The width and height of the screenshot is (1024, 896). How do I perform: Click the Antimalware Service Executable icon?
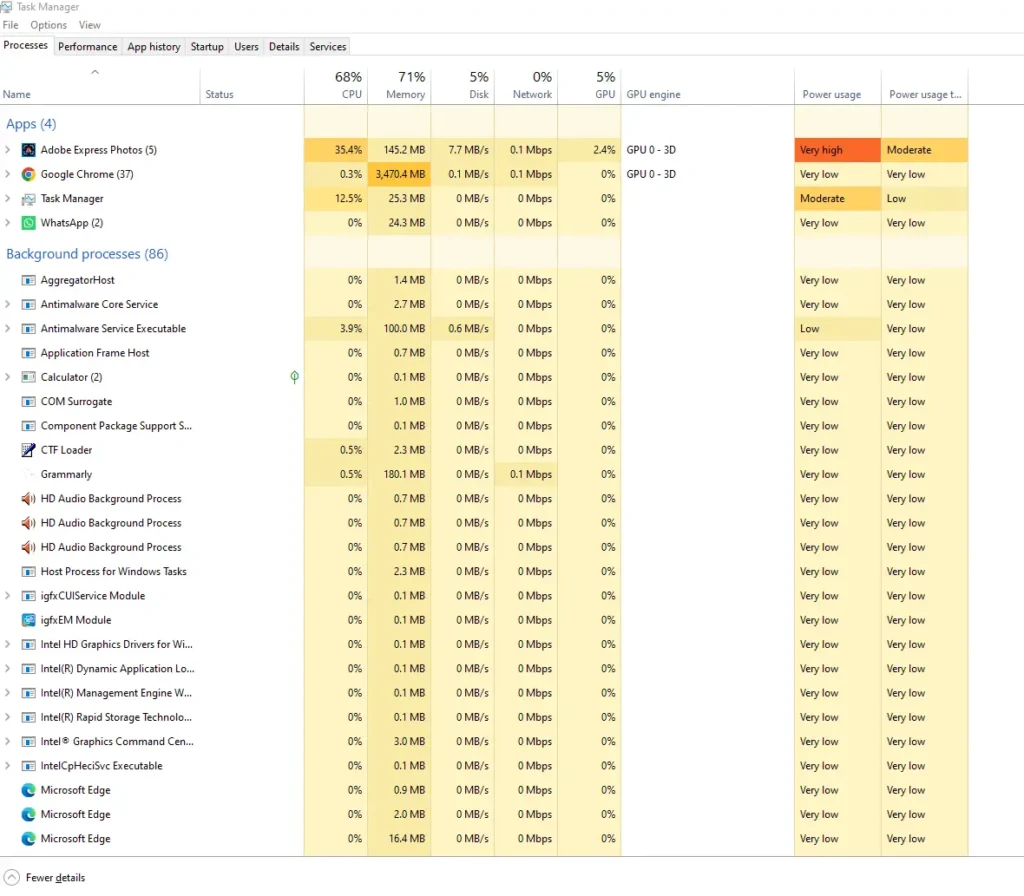(x=28, y=328)
